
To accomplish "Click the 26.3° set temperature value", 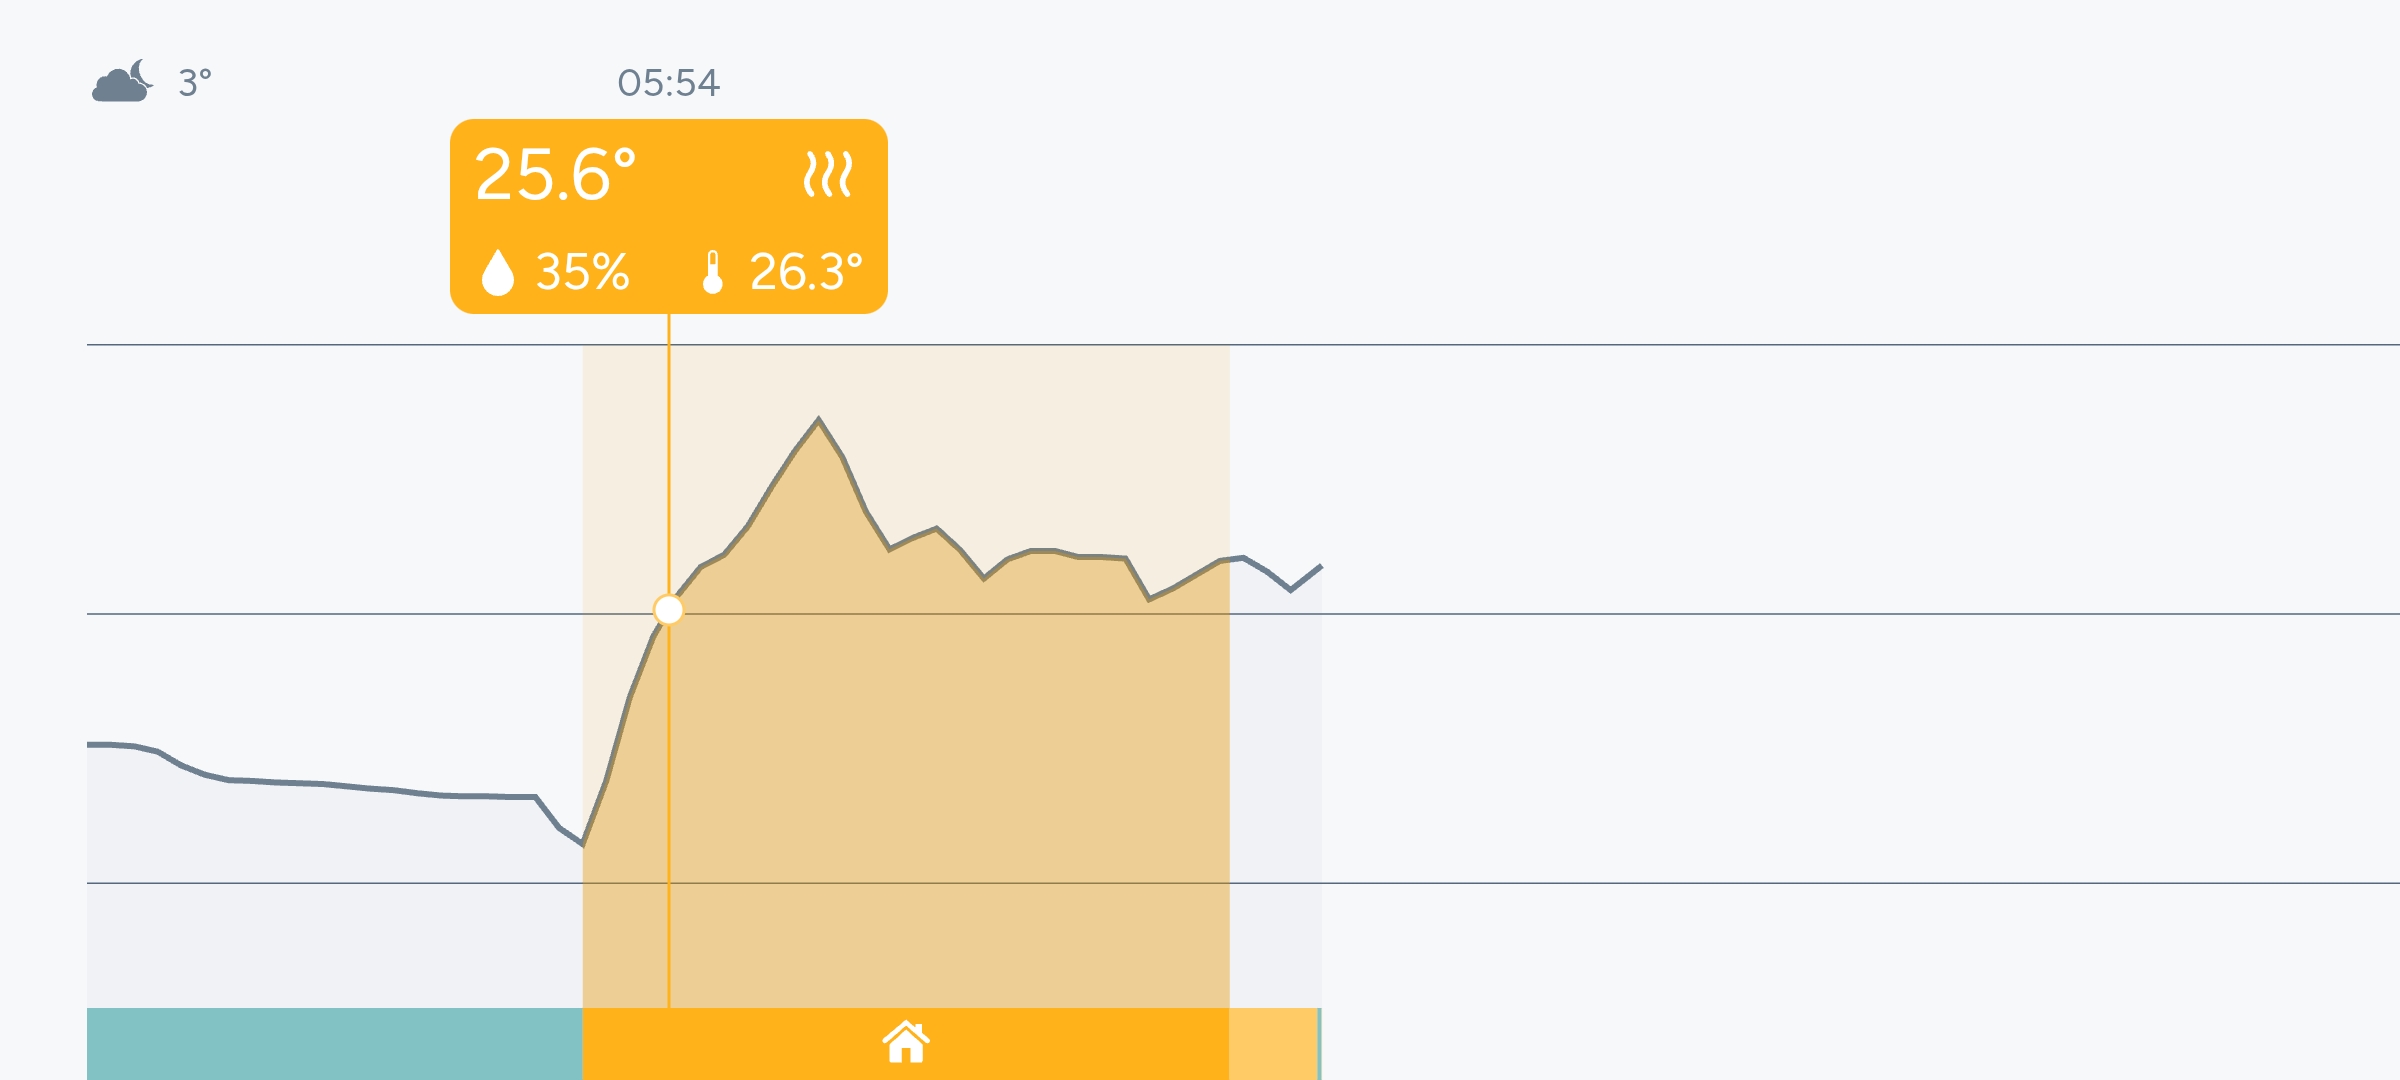I will [805, 271].
